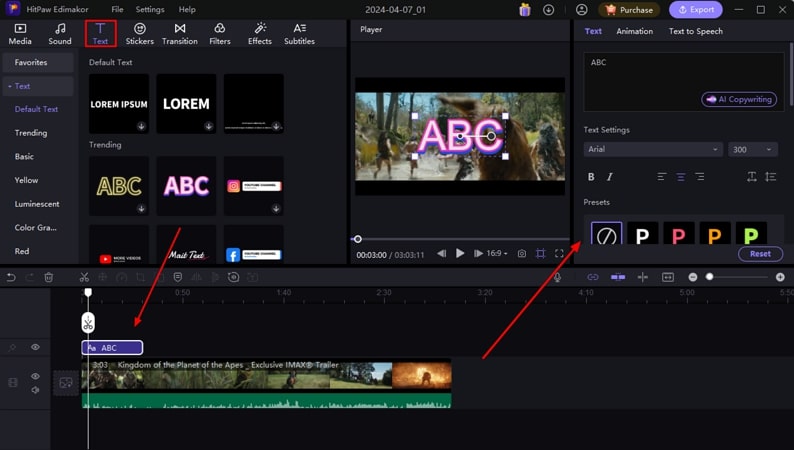Open the crop tool in the player
794x450 pixels.
tap(540, 253)
